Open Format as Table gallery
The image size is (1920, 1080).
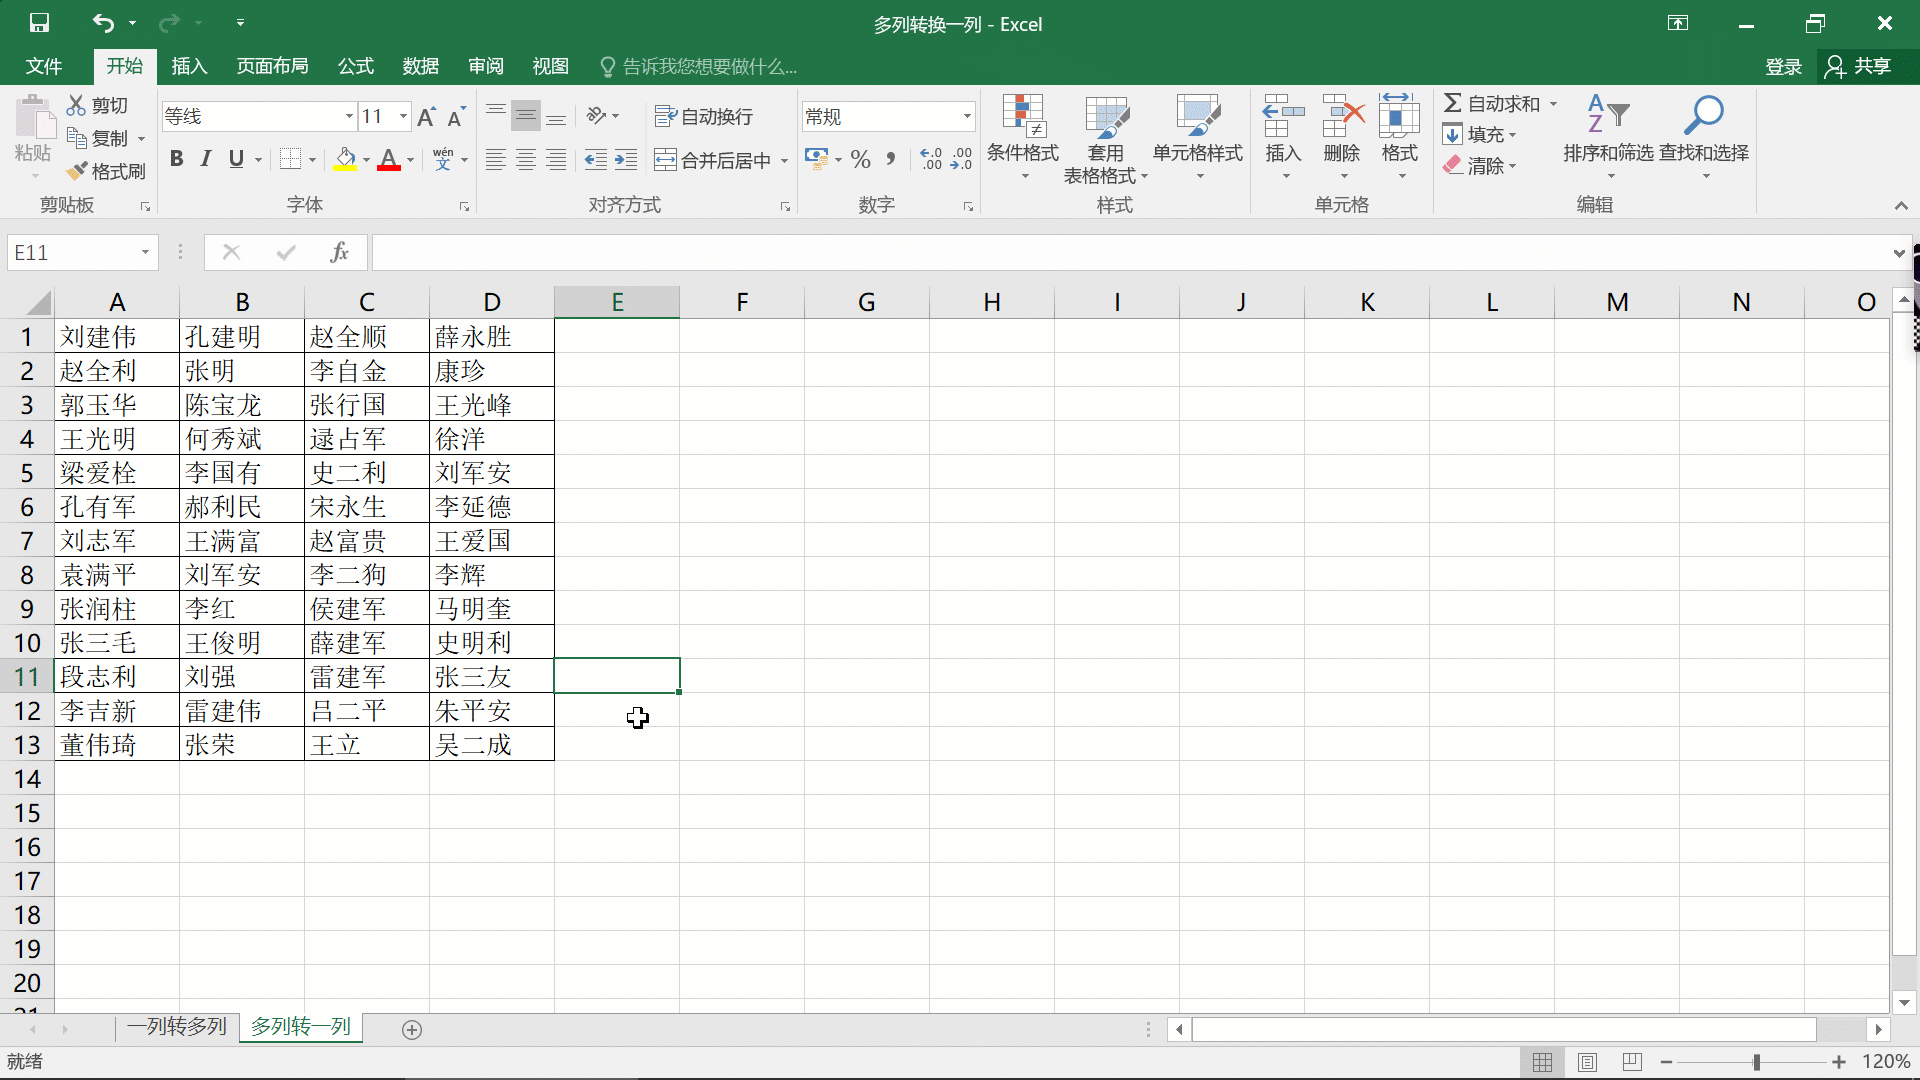(1106, 139)
